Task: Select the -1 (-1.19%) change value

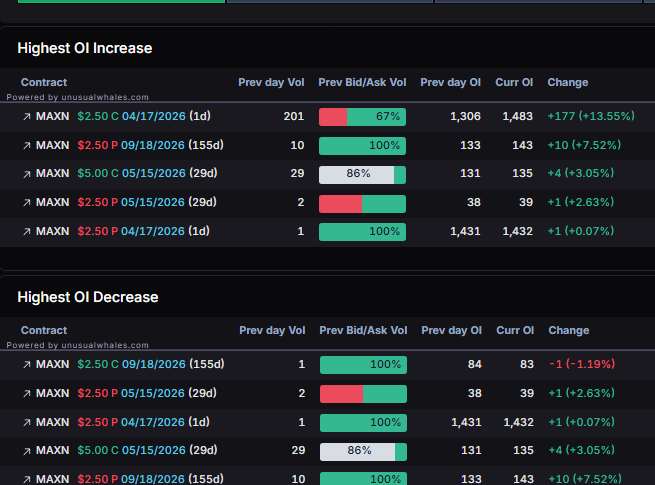Action: tap(582, 364)
